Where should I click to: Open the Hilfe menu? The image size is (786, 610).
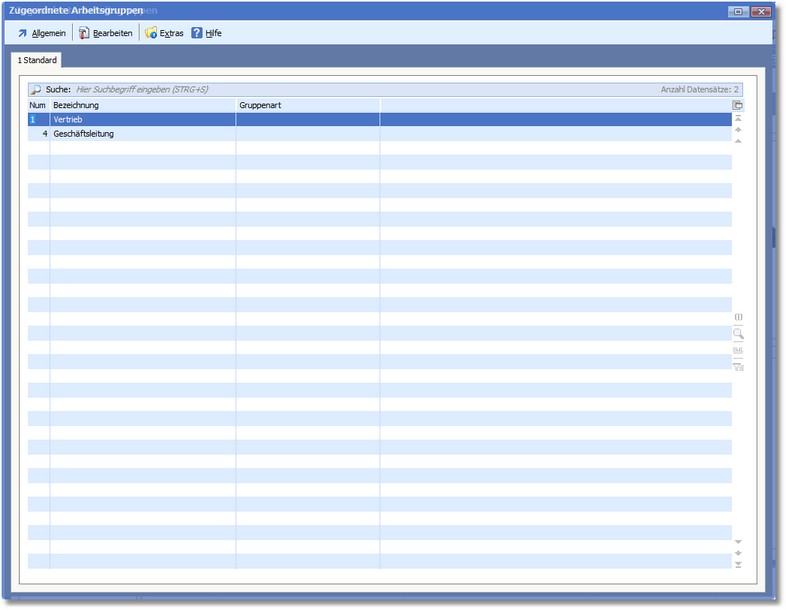point(206,33)
